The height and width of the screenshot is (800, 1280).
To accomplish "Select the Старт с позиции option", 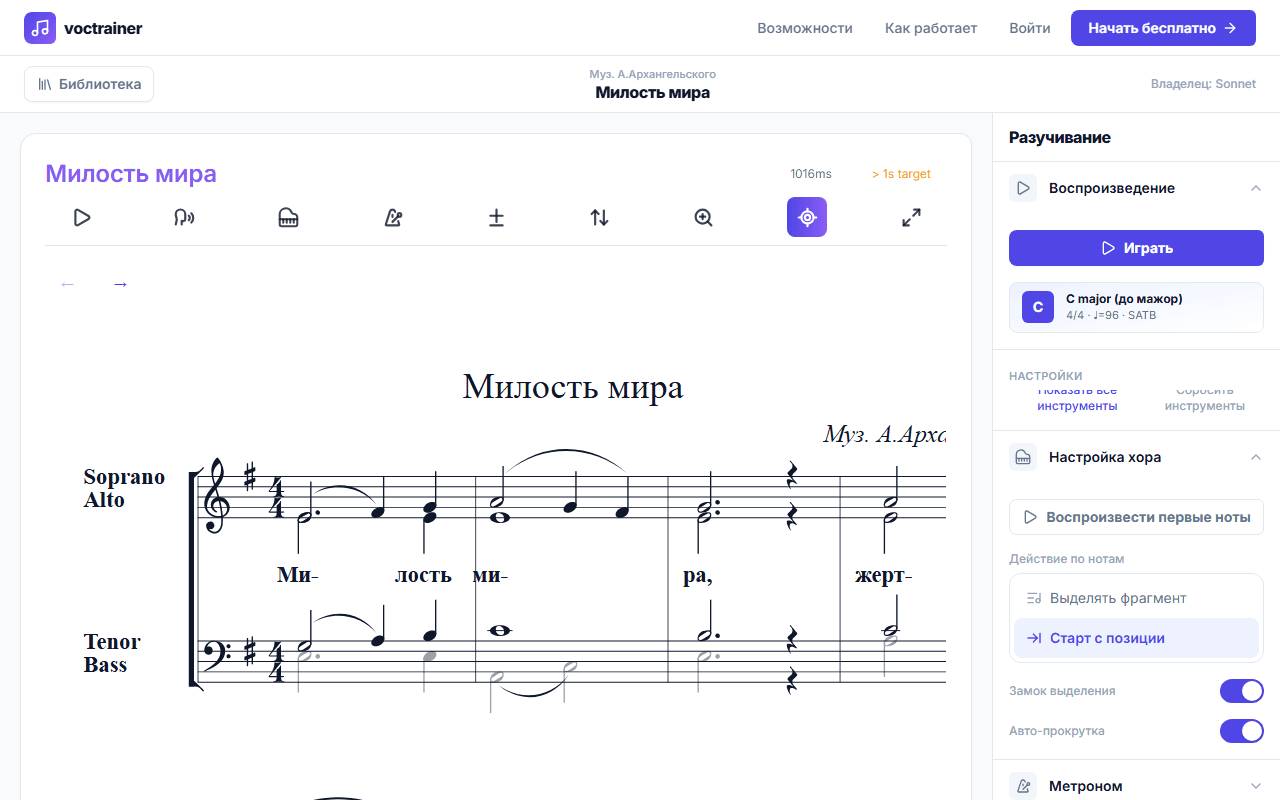I will pos(1136,638).
